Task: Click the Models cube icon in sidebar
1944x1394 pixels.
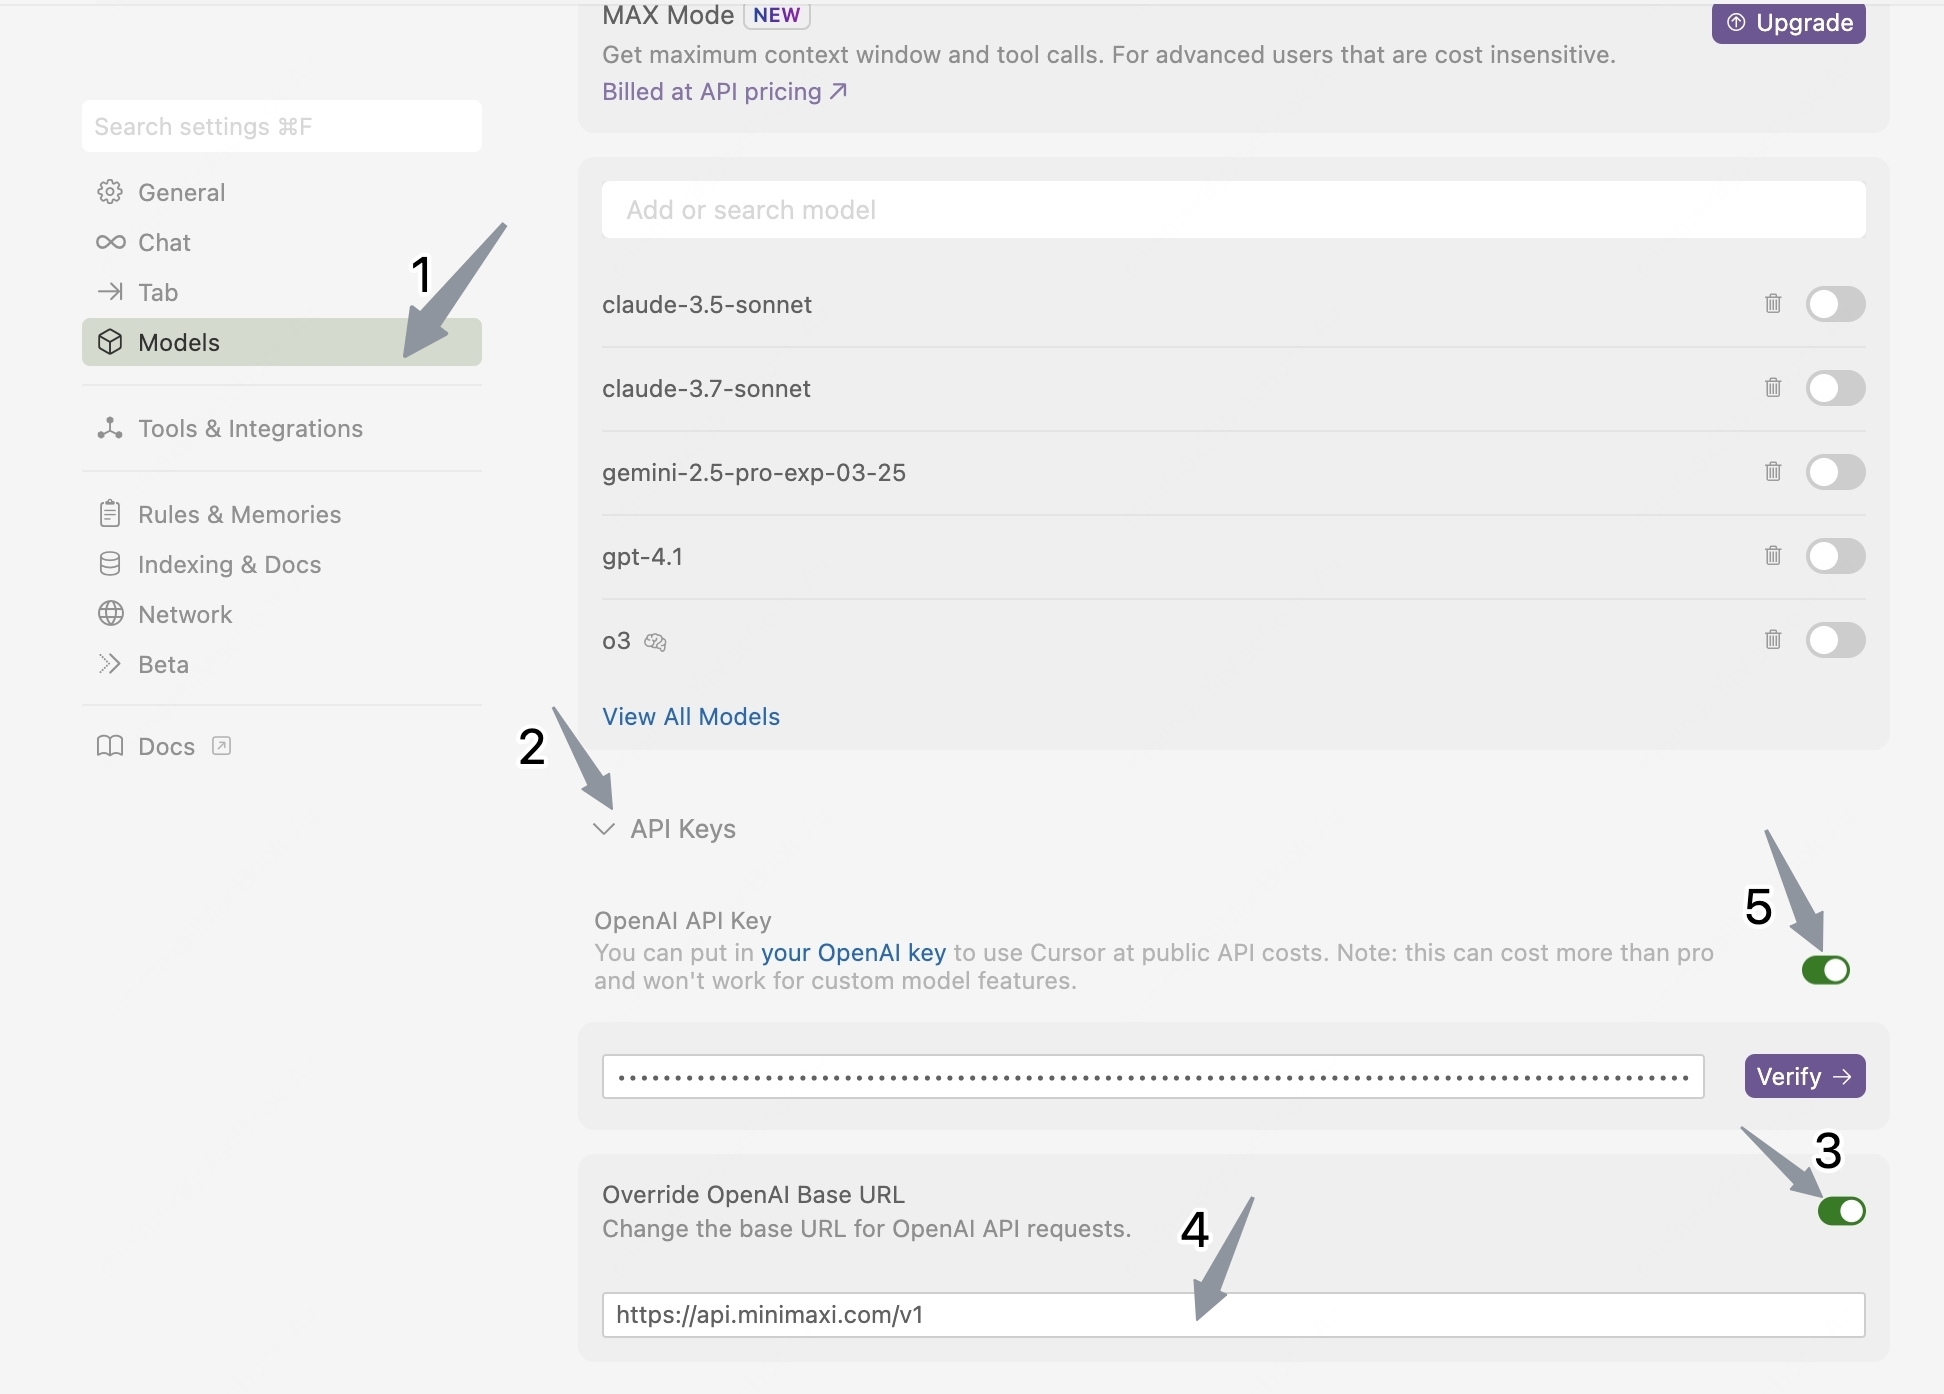Action: [x=110, y=342]
